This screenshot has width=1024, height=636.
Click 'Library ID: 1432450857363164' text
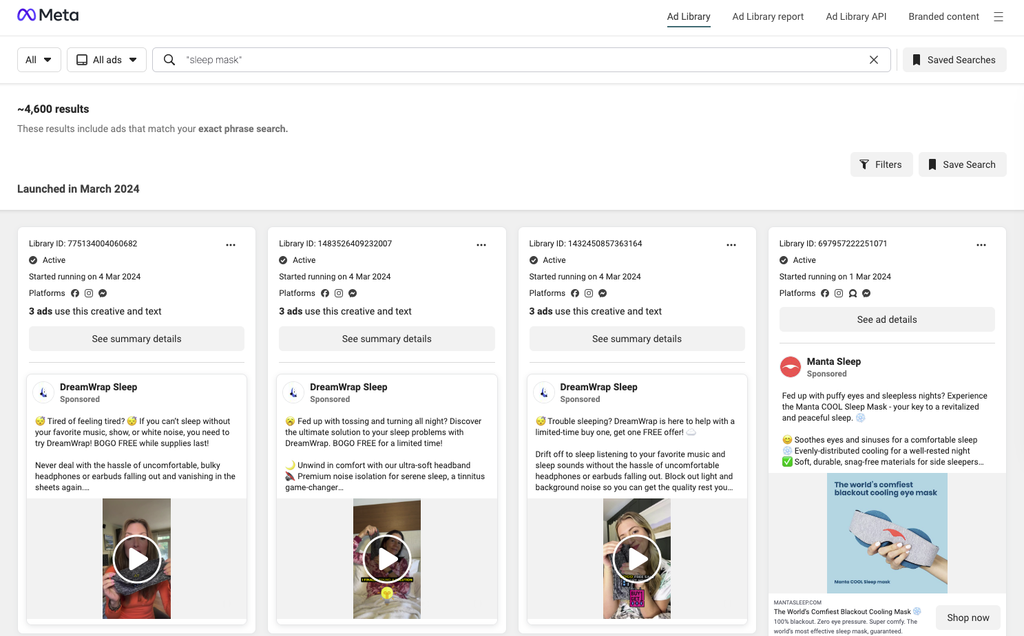pos(585,244)
